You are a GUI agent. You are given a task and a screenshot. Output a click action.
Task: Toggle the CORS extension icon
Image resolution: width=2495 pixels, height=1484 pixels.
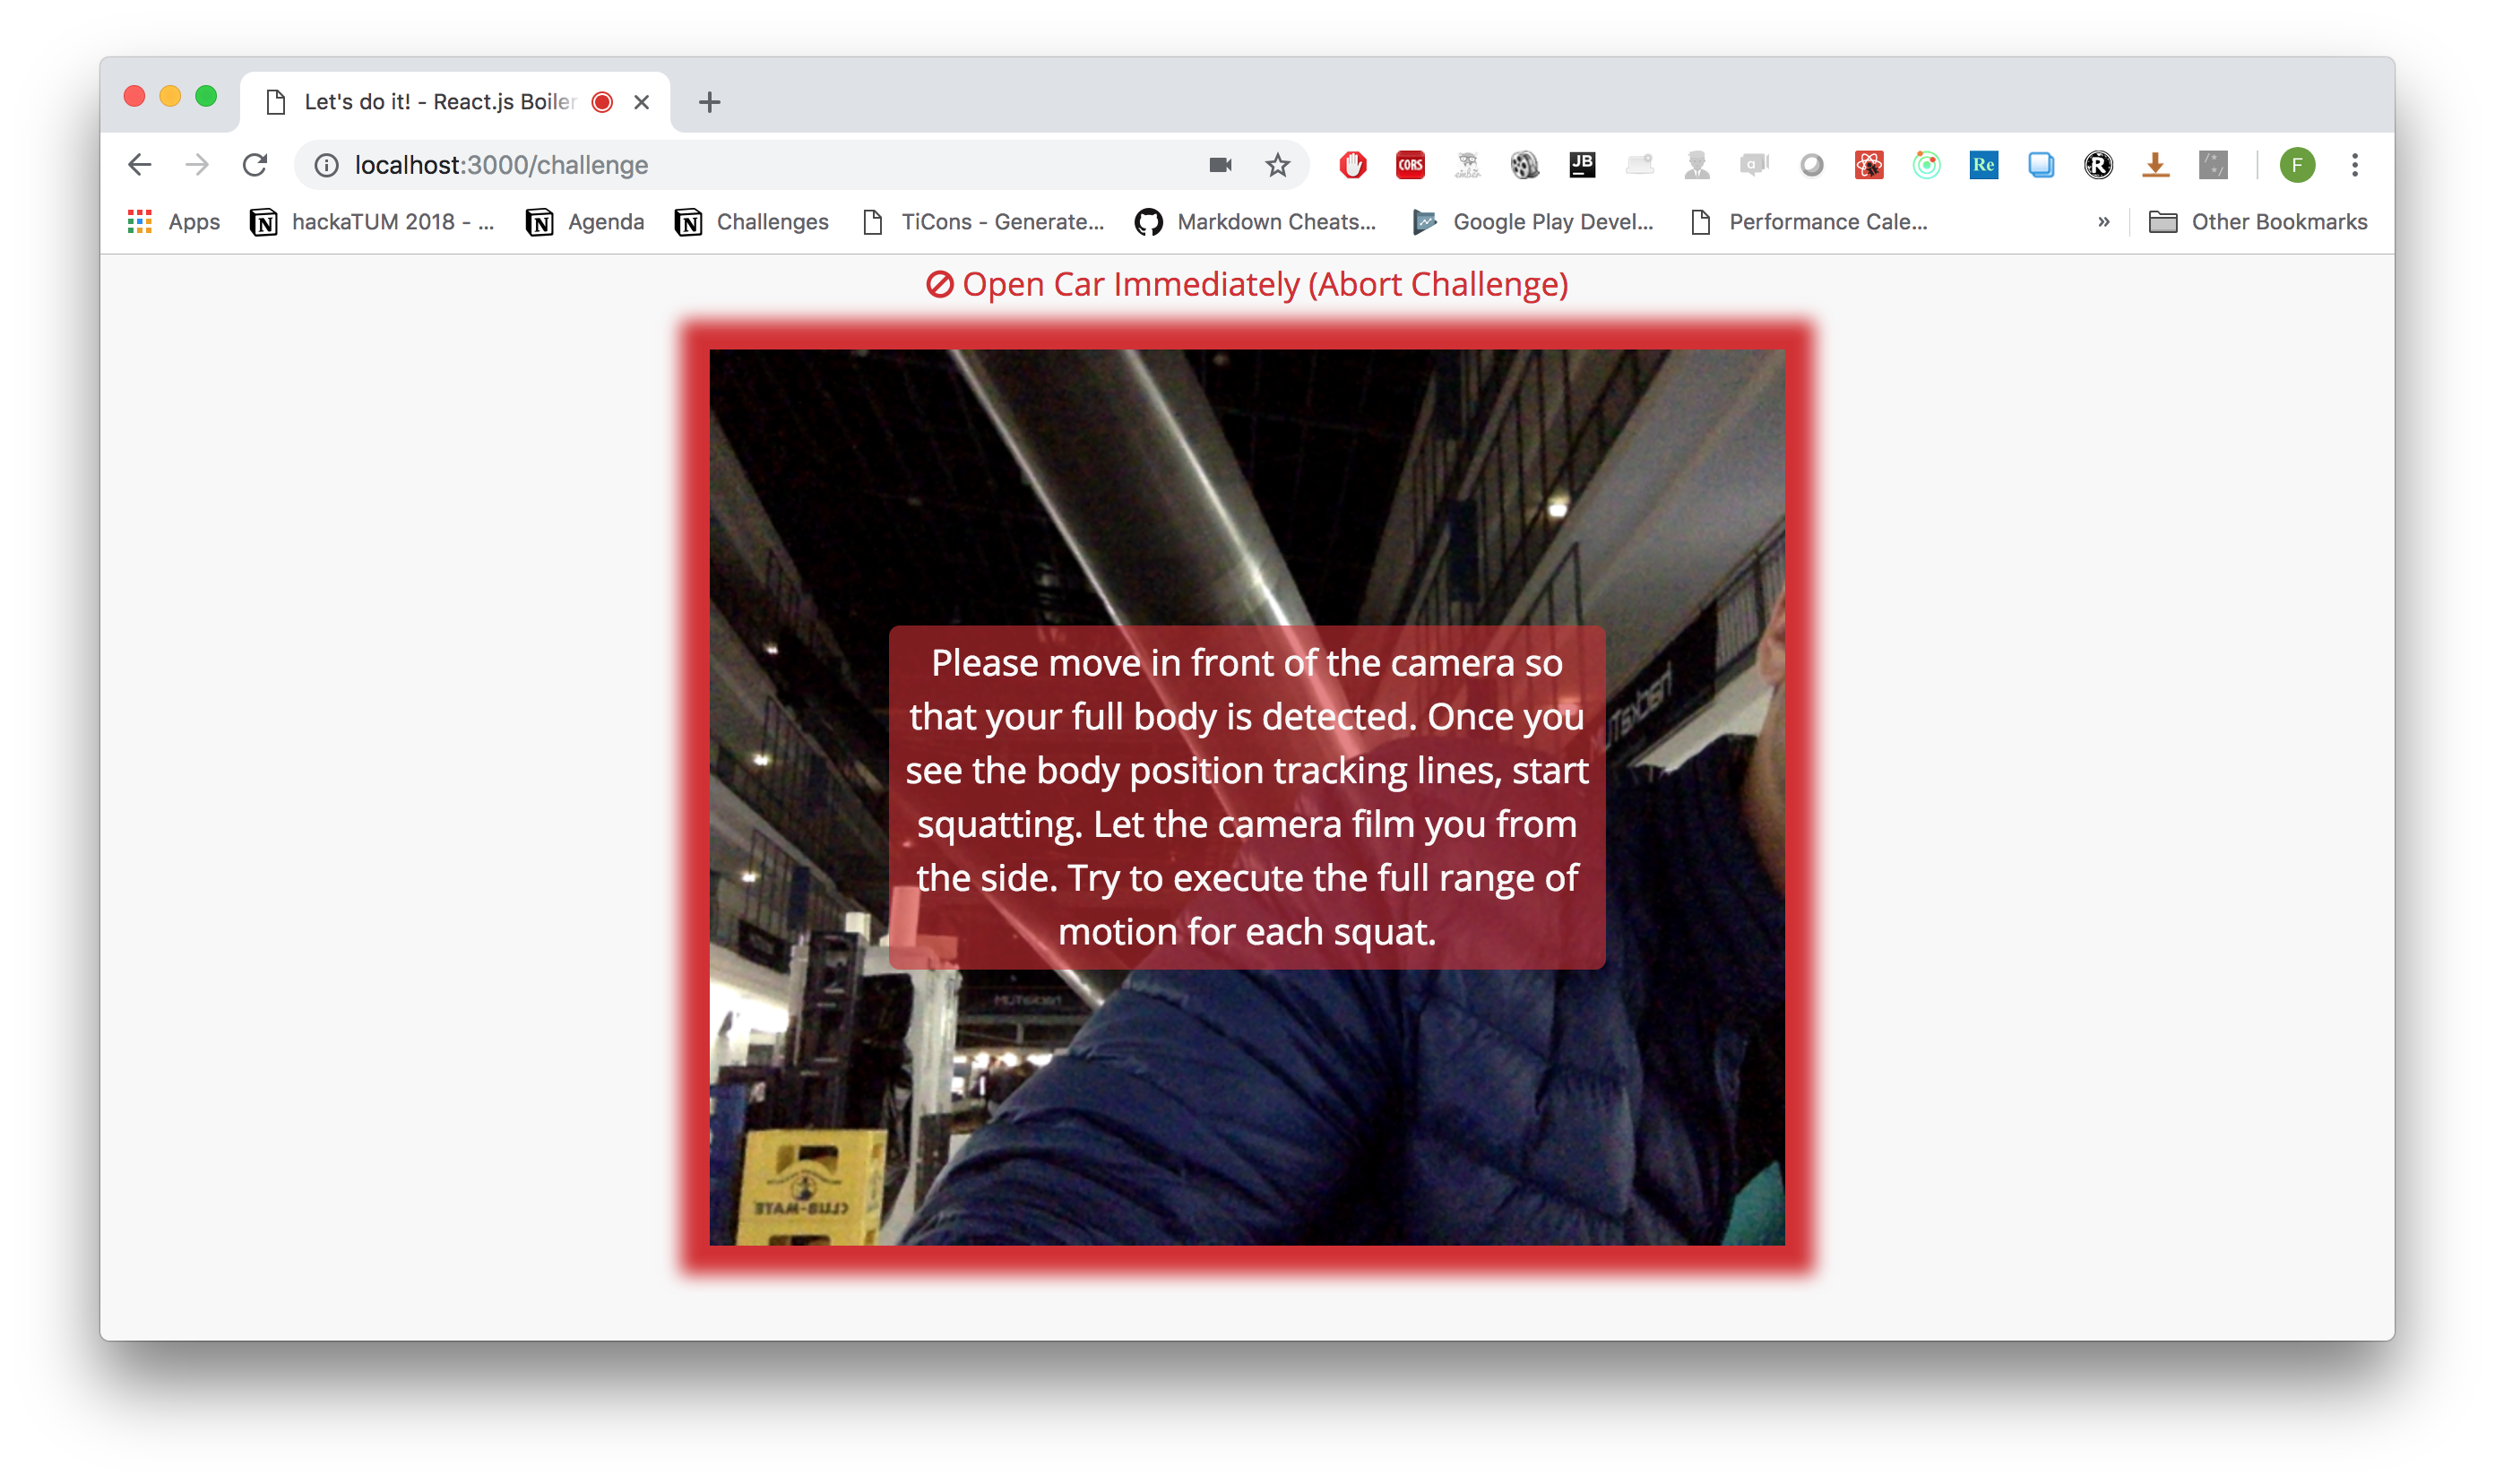1410,165
